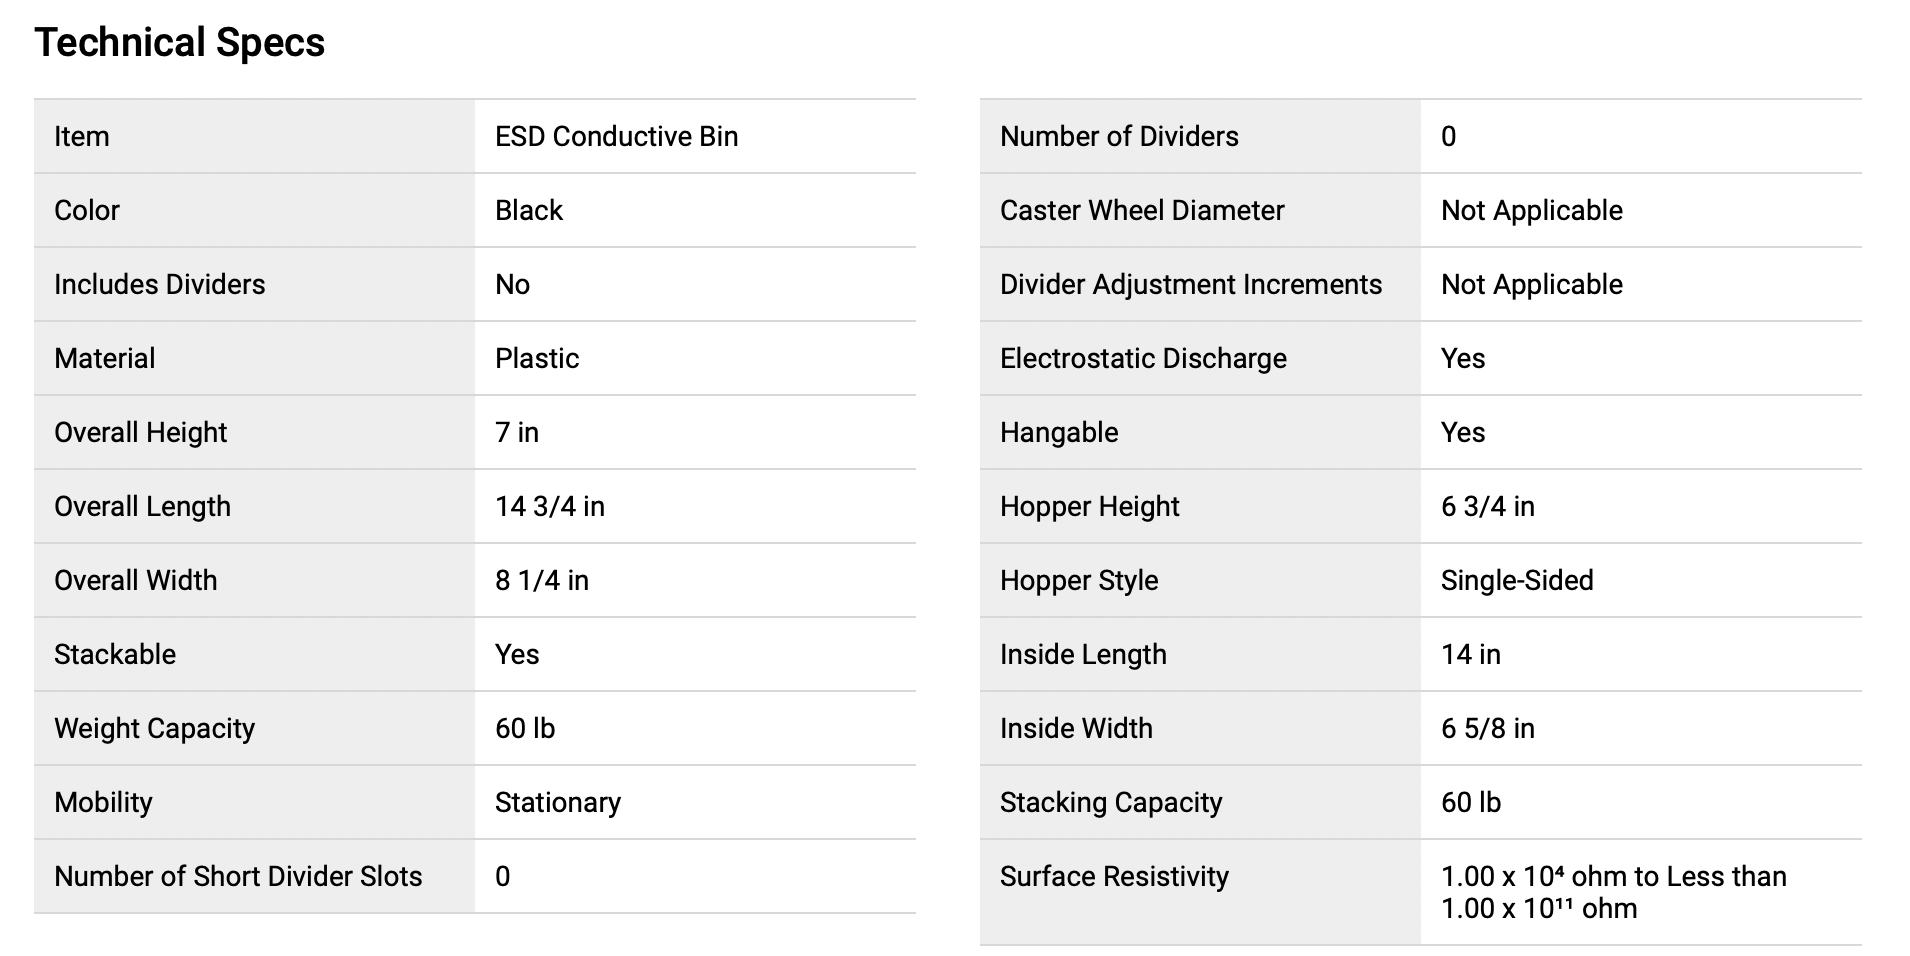Viewport: 1910px width, 956px height.
Task: Select the Overall Length value 14 3/4 in
Action: pyautogui.click(x=550, y=507)
